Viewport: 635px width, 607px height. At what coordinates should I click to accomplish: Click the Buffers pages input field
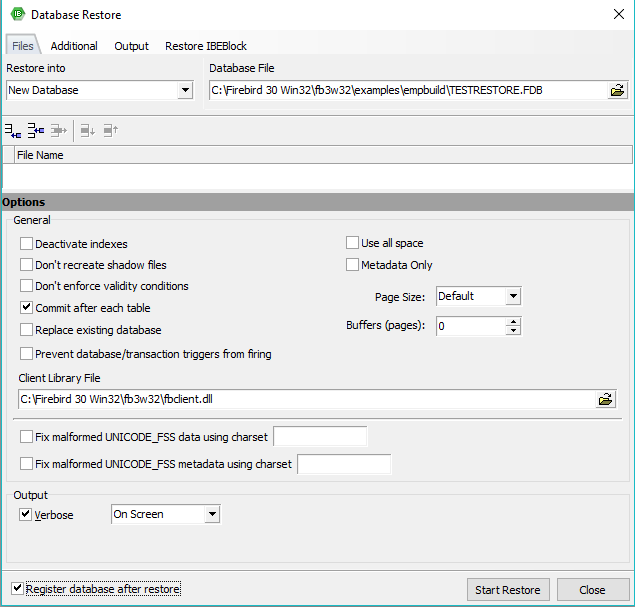click(471, 326)
